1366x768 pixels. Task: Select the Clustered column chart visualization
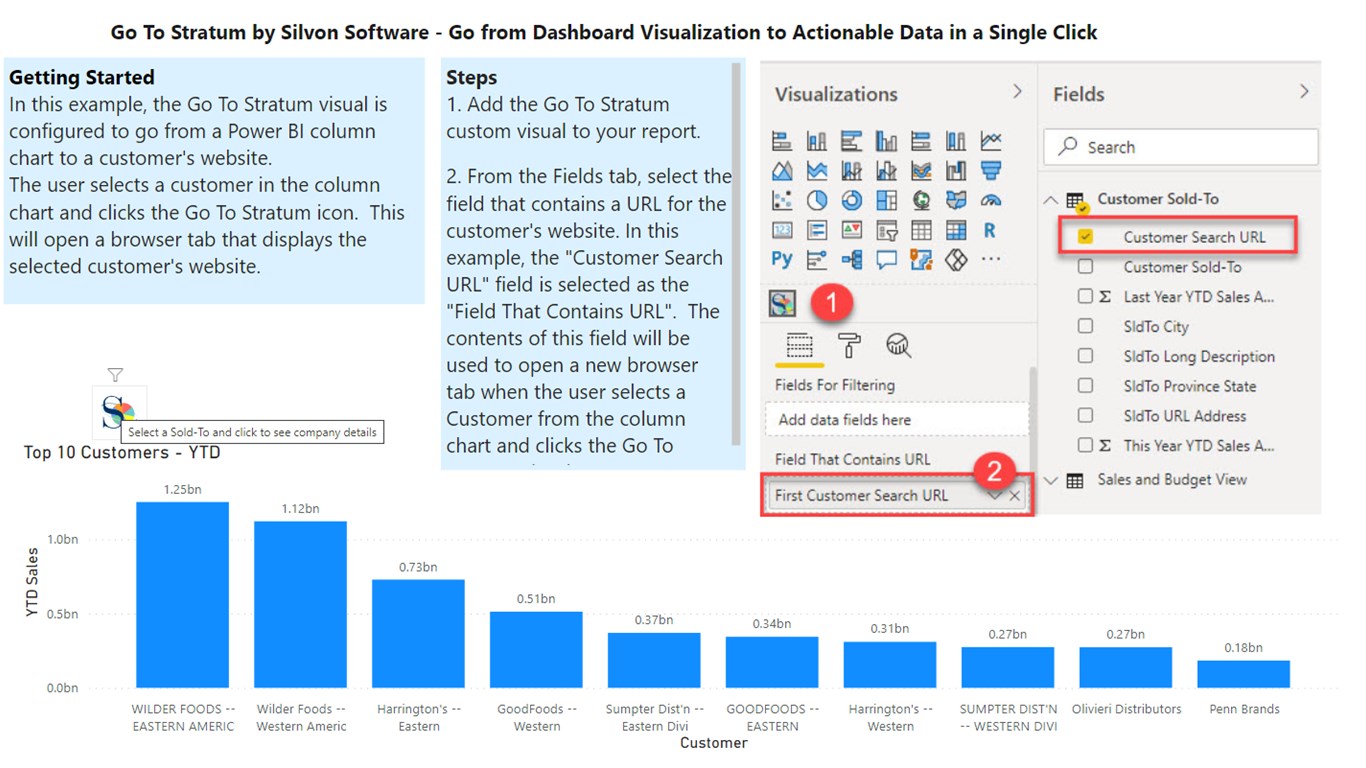point(886,142)
